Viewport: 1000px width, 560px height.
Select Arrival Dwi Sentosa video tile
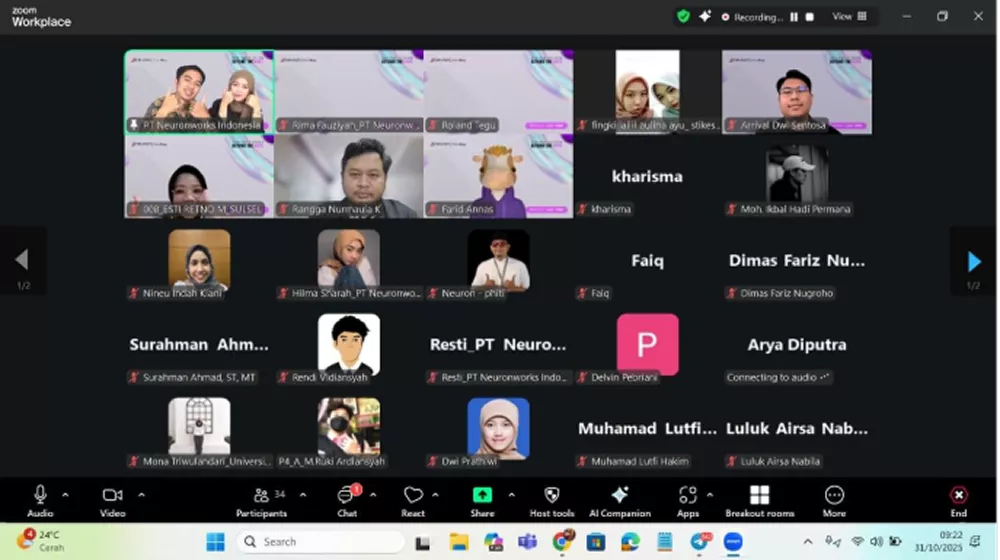point(797,92)
